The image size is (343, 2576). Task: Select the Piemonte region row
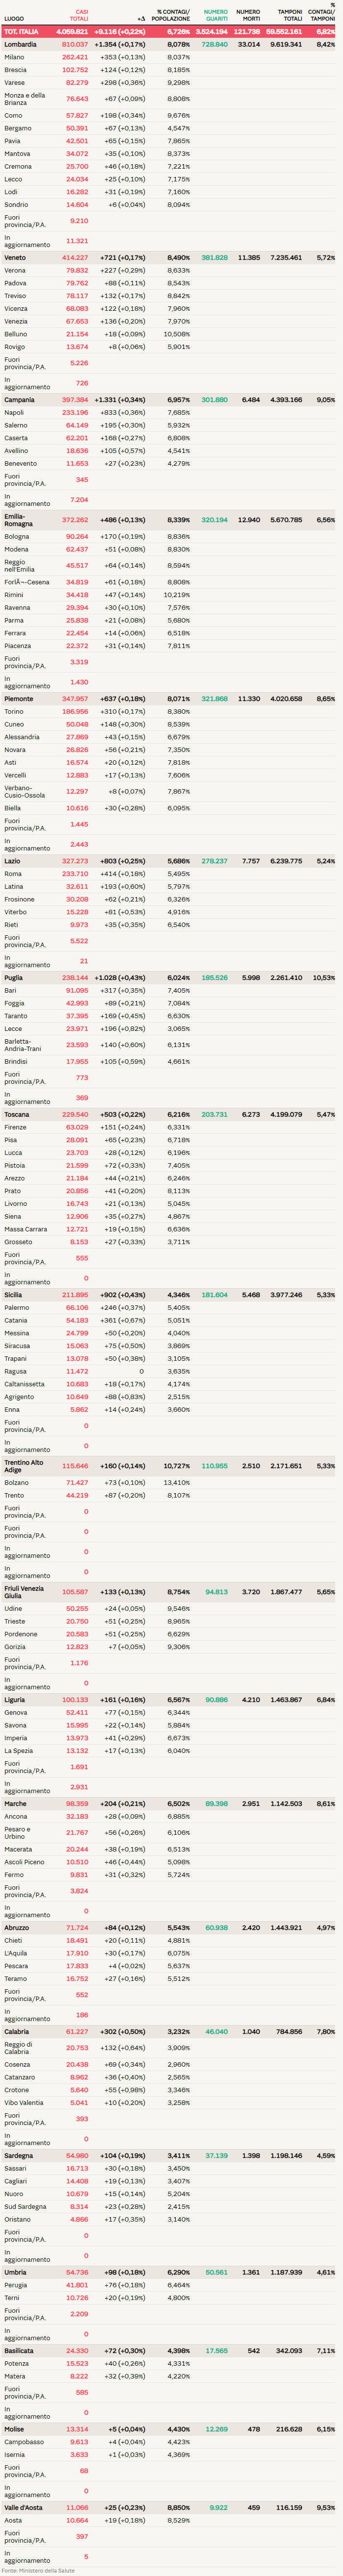coord(19,699)
